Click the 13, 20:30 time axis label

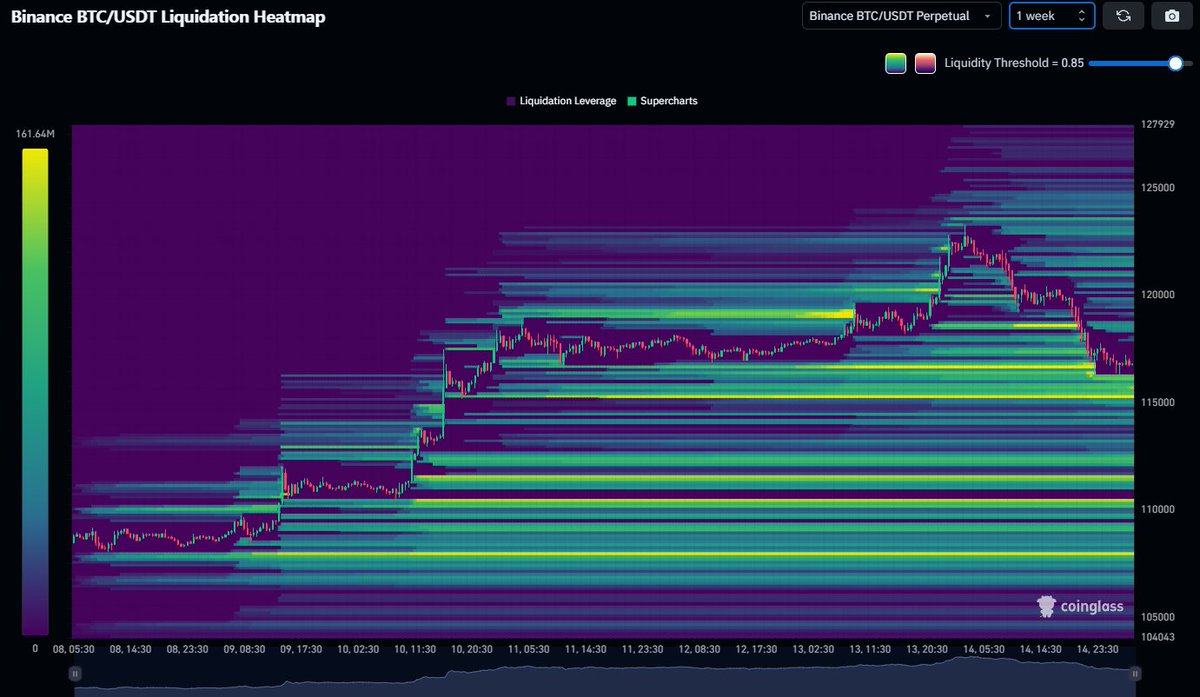click(x=926, y=649)
